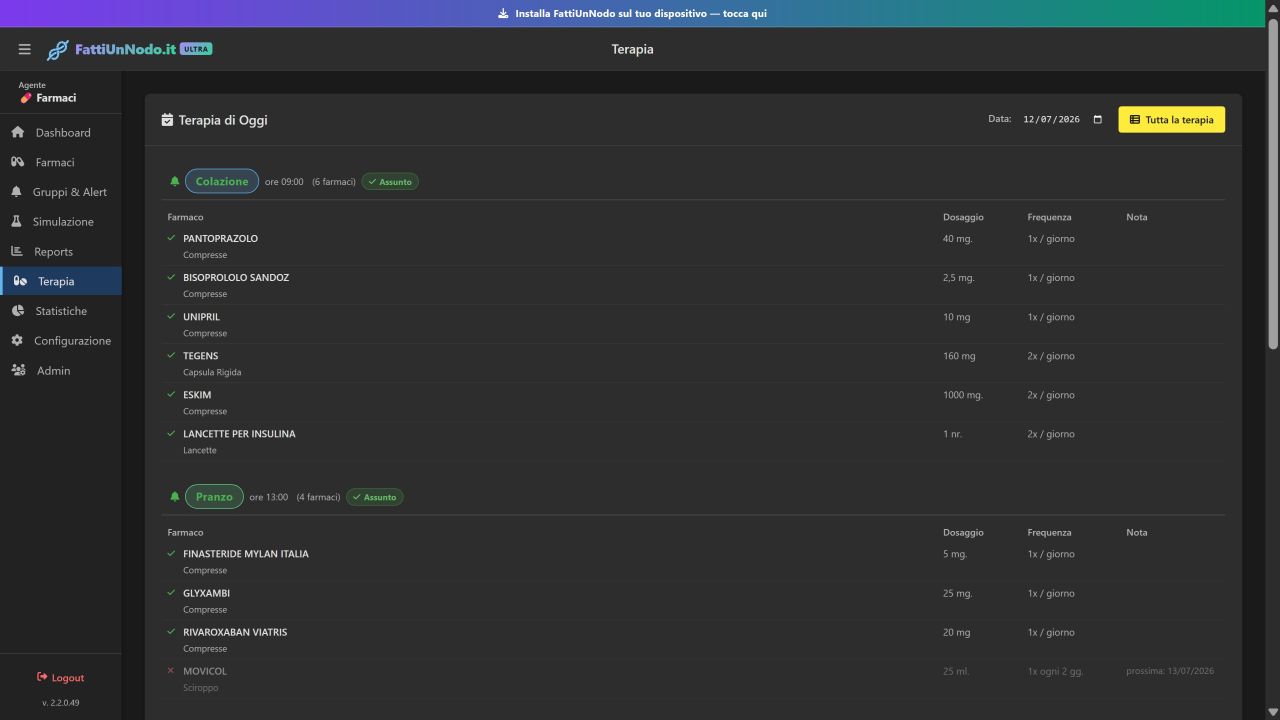Click the Colazione meal pill button
Screen dimensions: 1280x720
click(x=221, y=181)
